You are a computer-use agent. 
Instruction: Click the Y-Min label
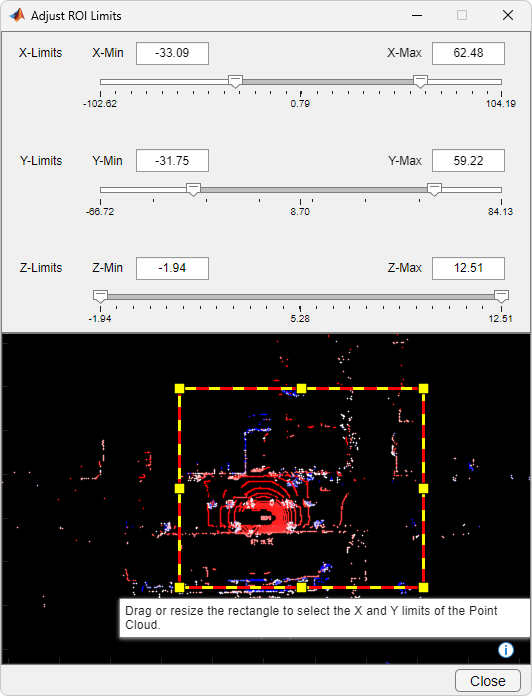point(107,161)
